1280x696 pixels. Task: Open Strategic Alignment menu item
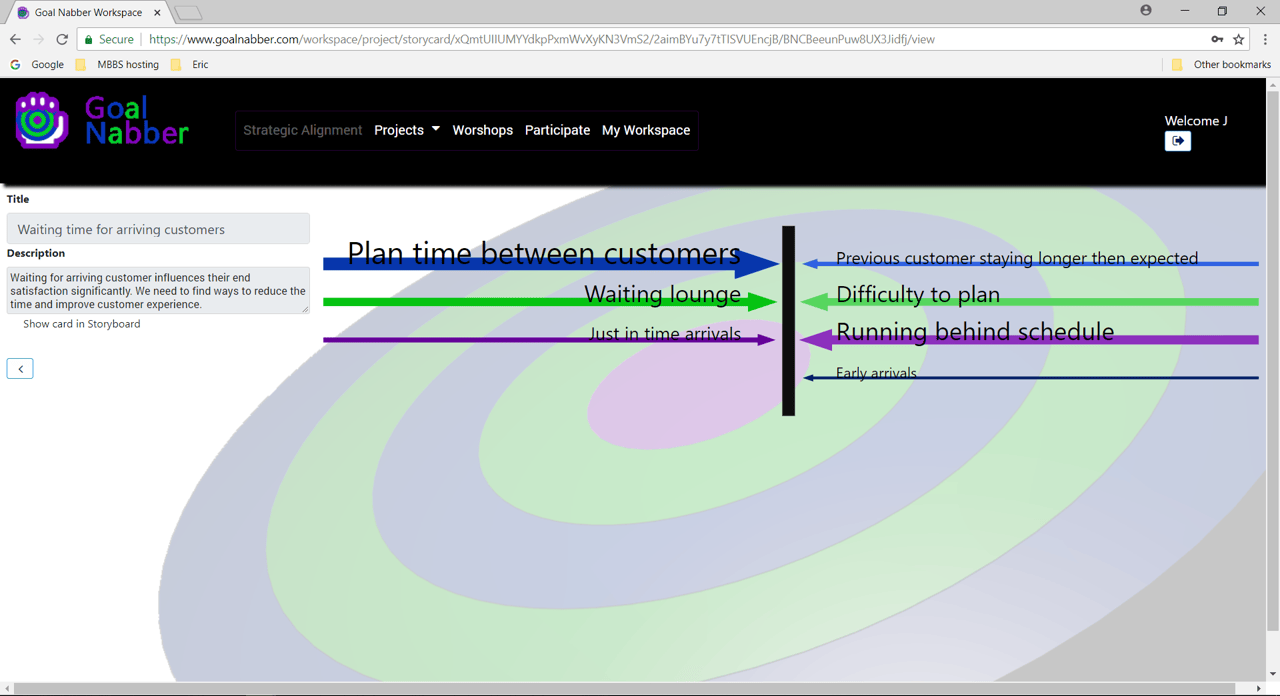tap(303, 130)
